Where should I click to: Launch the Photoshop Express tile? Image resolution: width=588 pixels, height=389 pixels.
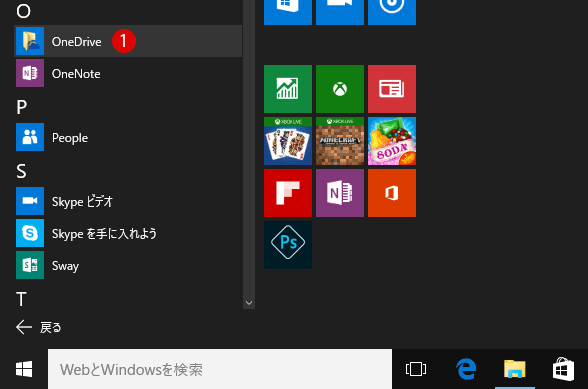click(x=288, y=245)
